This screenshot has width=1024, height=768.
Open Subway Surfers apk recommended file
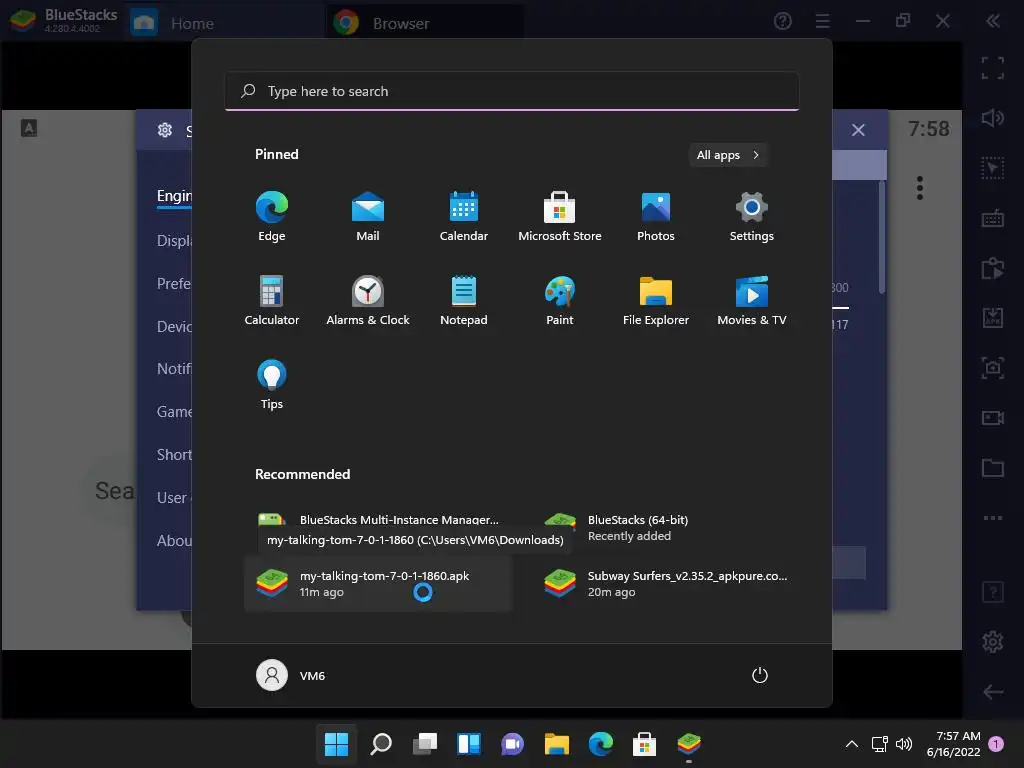click(666, 584)
